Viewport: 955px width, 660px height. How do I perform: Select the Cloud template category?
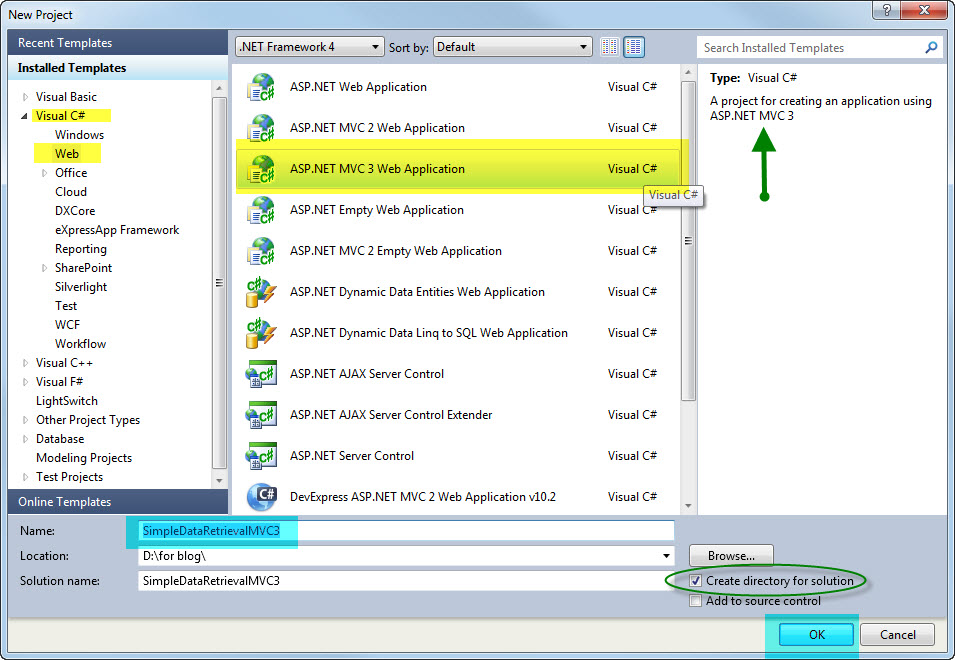[71, 192]
